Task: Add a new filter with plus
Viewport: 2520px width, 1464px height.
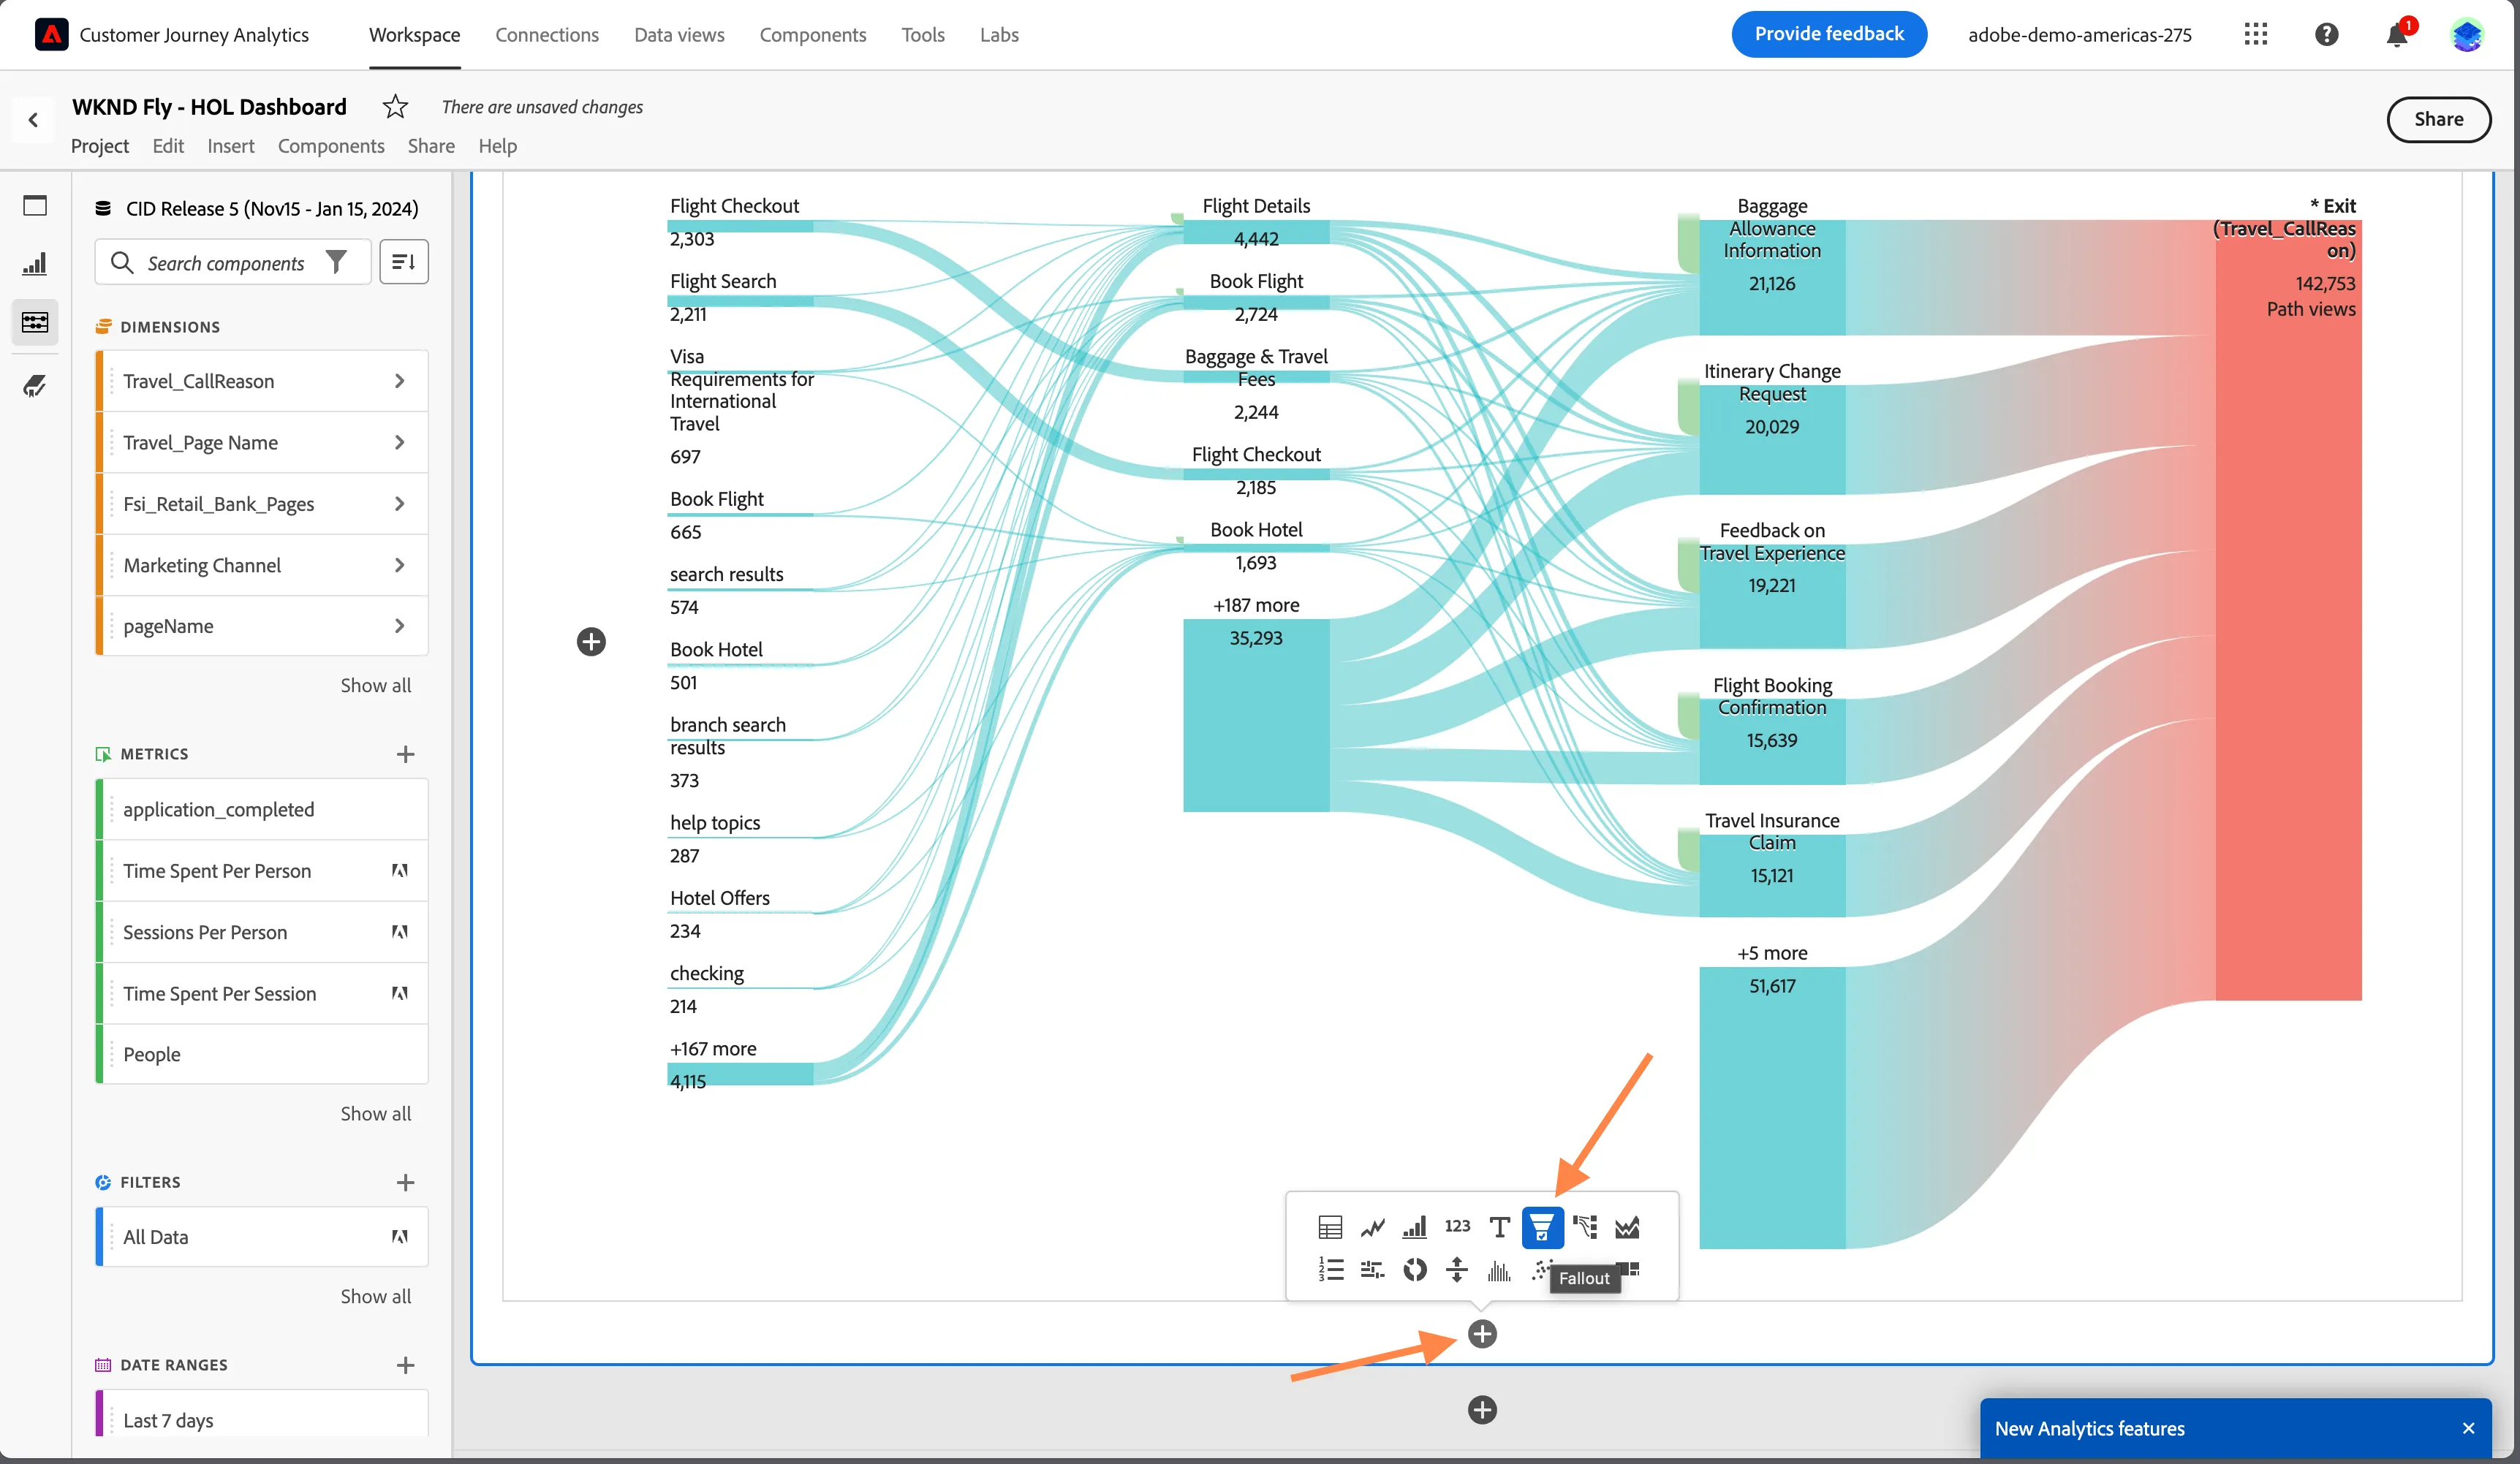Action: click(x=405, y=1182)
